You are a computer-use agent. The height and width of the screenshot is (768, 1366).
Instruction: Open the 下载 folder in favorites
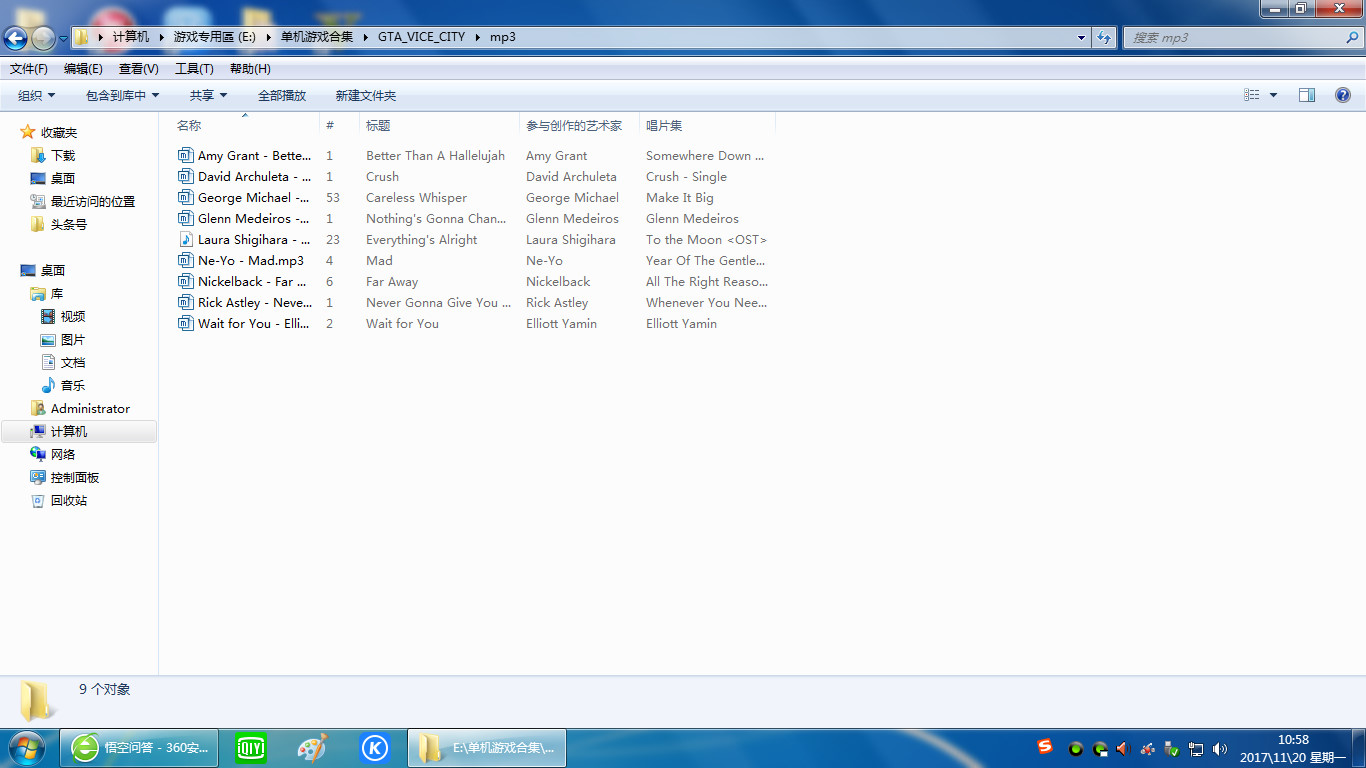tap(63, 155)
